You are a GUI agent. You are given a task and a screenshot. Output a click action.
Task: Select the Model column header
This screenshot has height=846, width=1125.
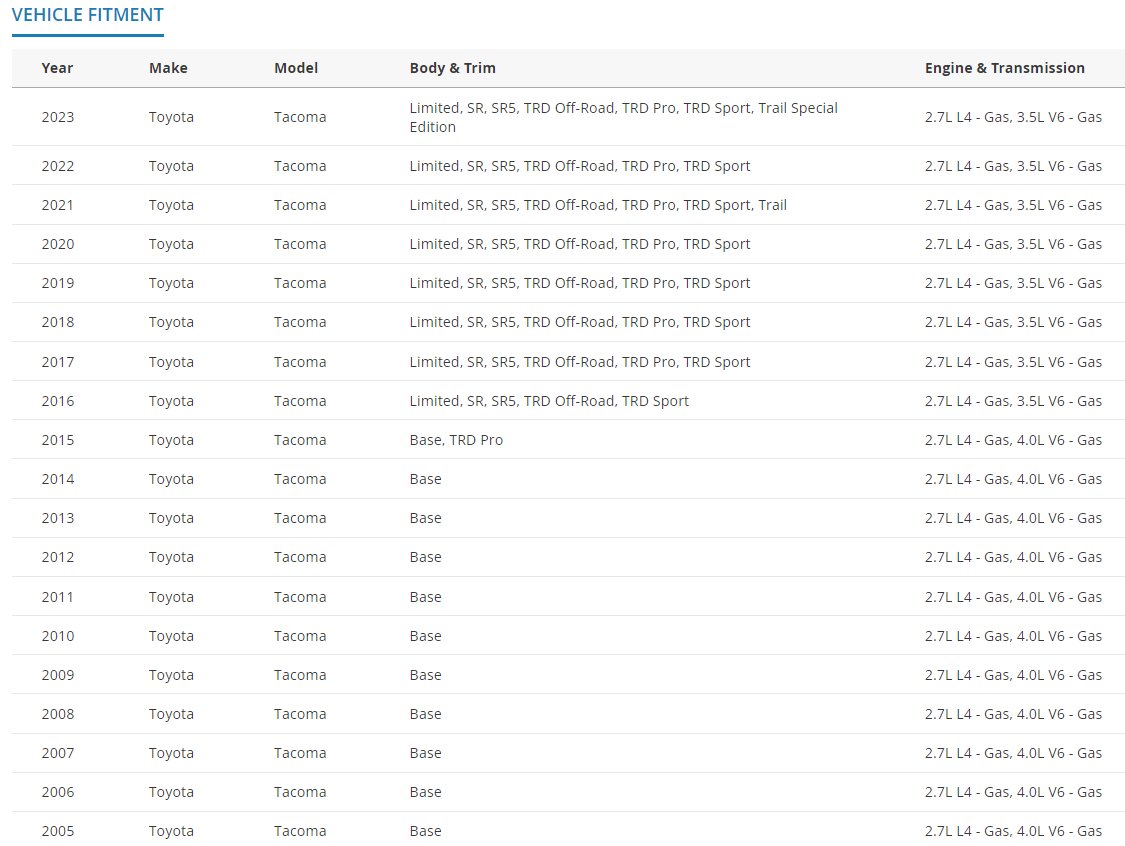pos(296,68)
